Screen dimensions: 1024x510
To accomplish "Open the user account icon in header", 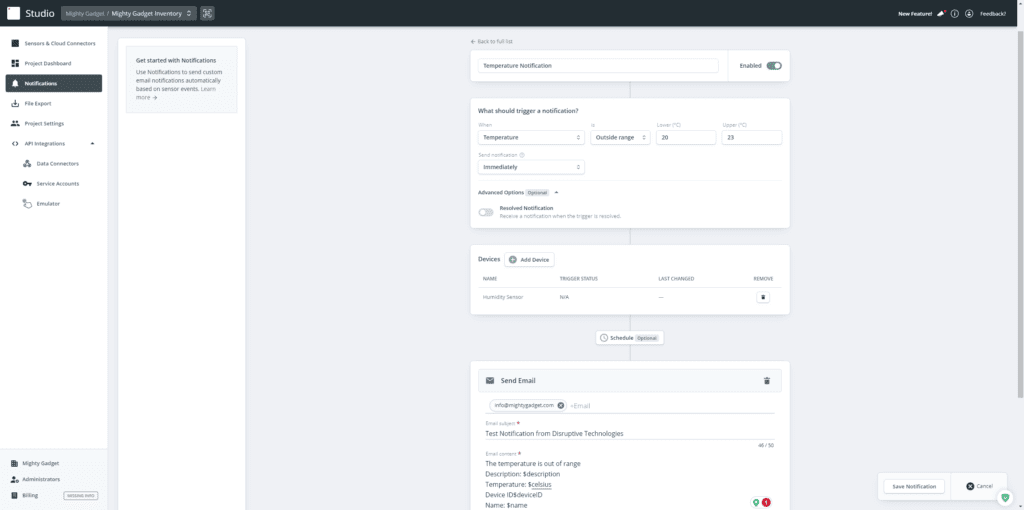I will click(969, 14).
